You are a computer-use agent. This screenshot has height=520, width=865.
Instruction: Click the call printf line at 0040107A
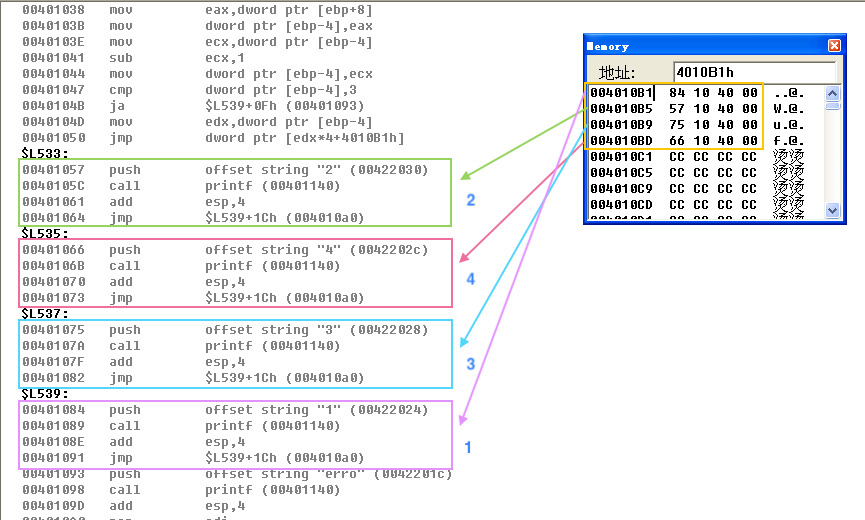181,346
